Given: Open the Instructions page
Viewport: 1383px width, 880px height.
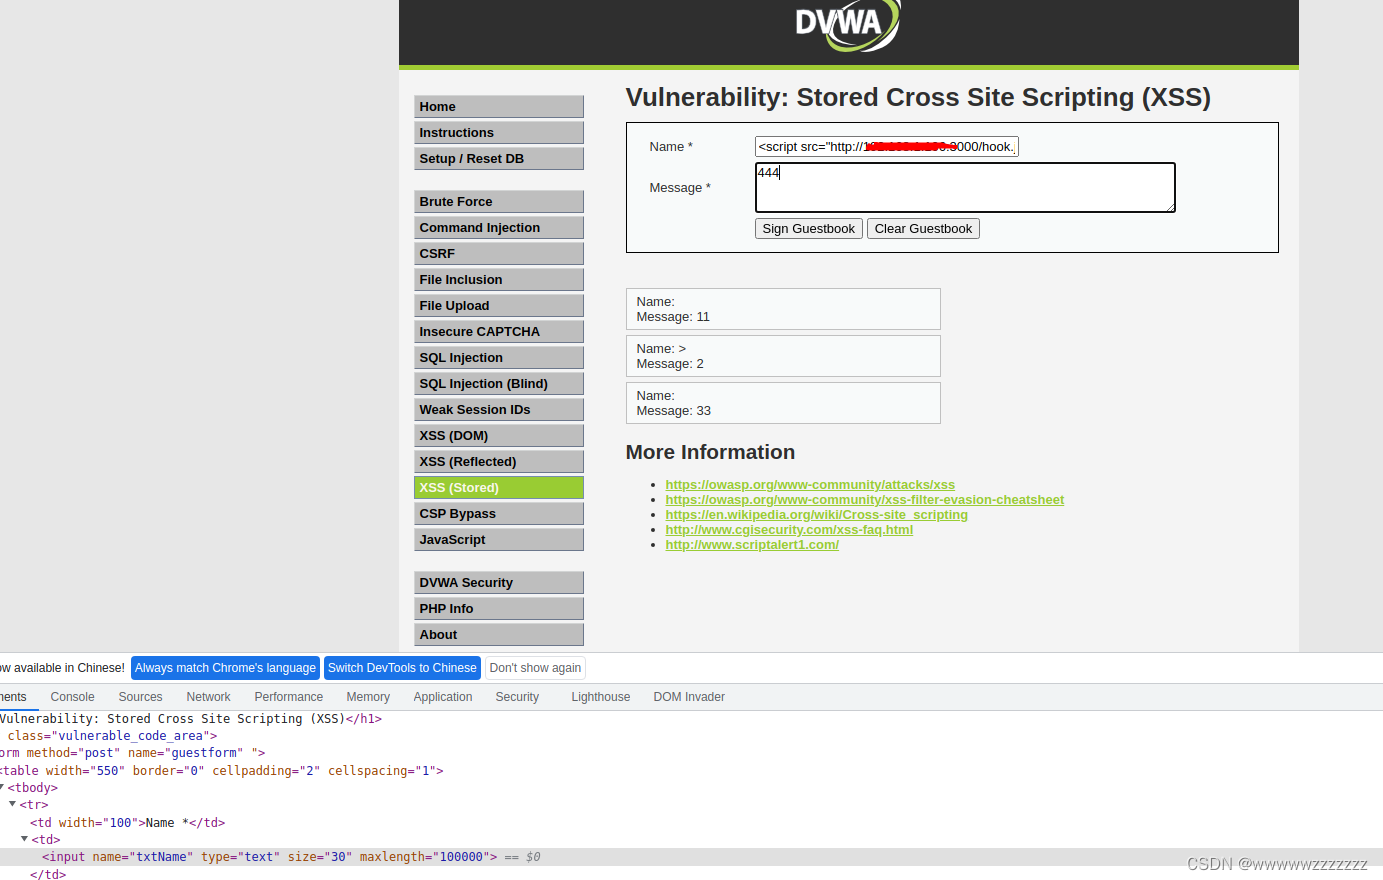Looking at the screenshot, I should click(x=499, y=133).
